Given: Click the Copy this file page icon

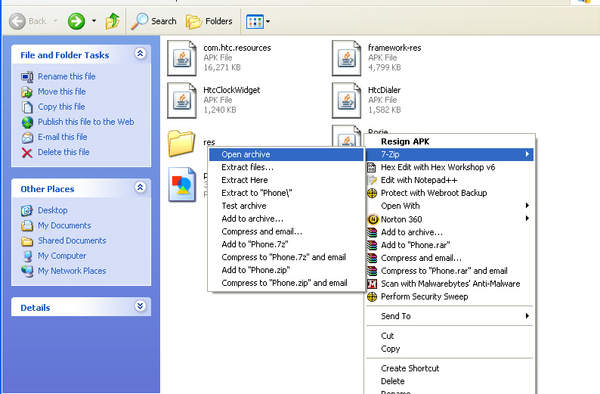Looking at the screenshot, I should pyautogui.click(x=27, y=107).
